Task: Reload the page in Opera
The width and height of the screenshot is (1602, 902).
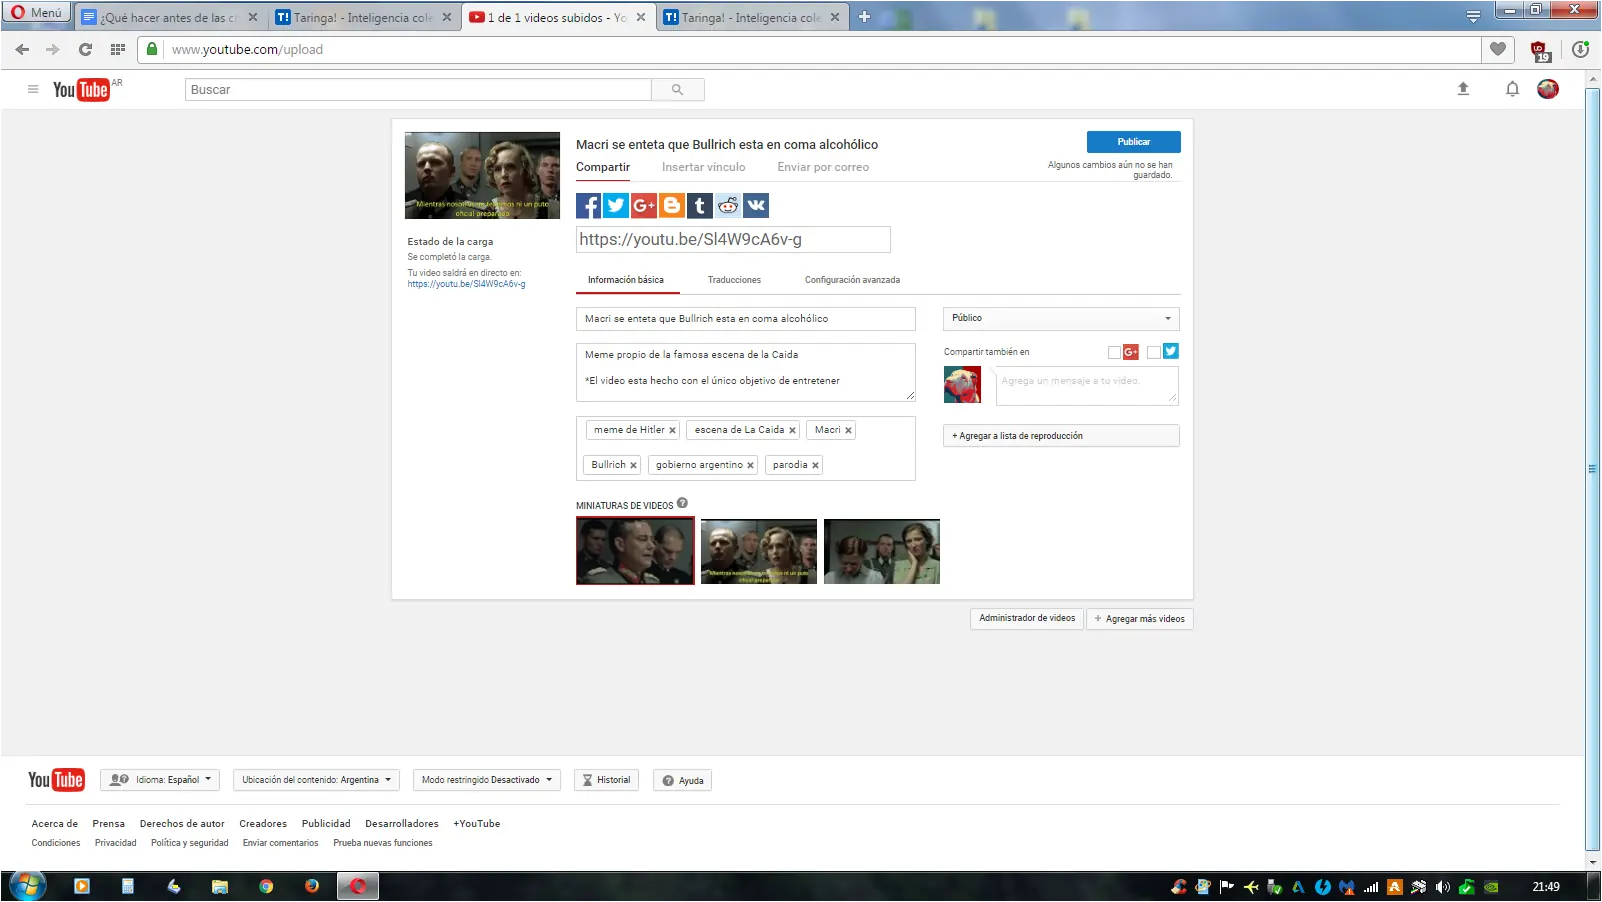Action: (x=85, y=49)
